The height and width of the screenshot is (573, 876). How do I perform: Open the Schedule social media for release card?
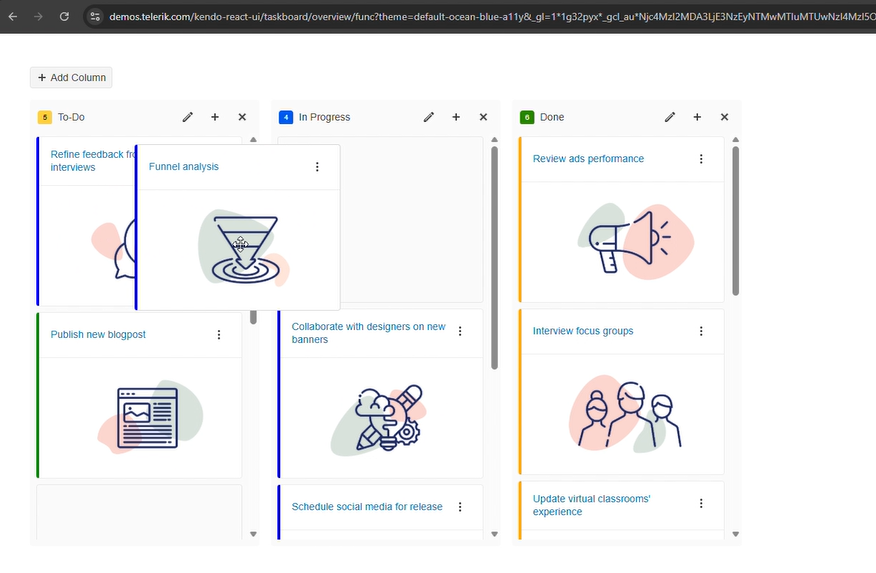point(367,507)
